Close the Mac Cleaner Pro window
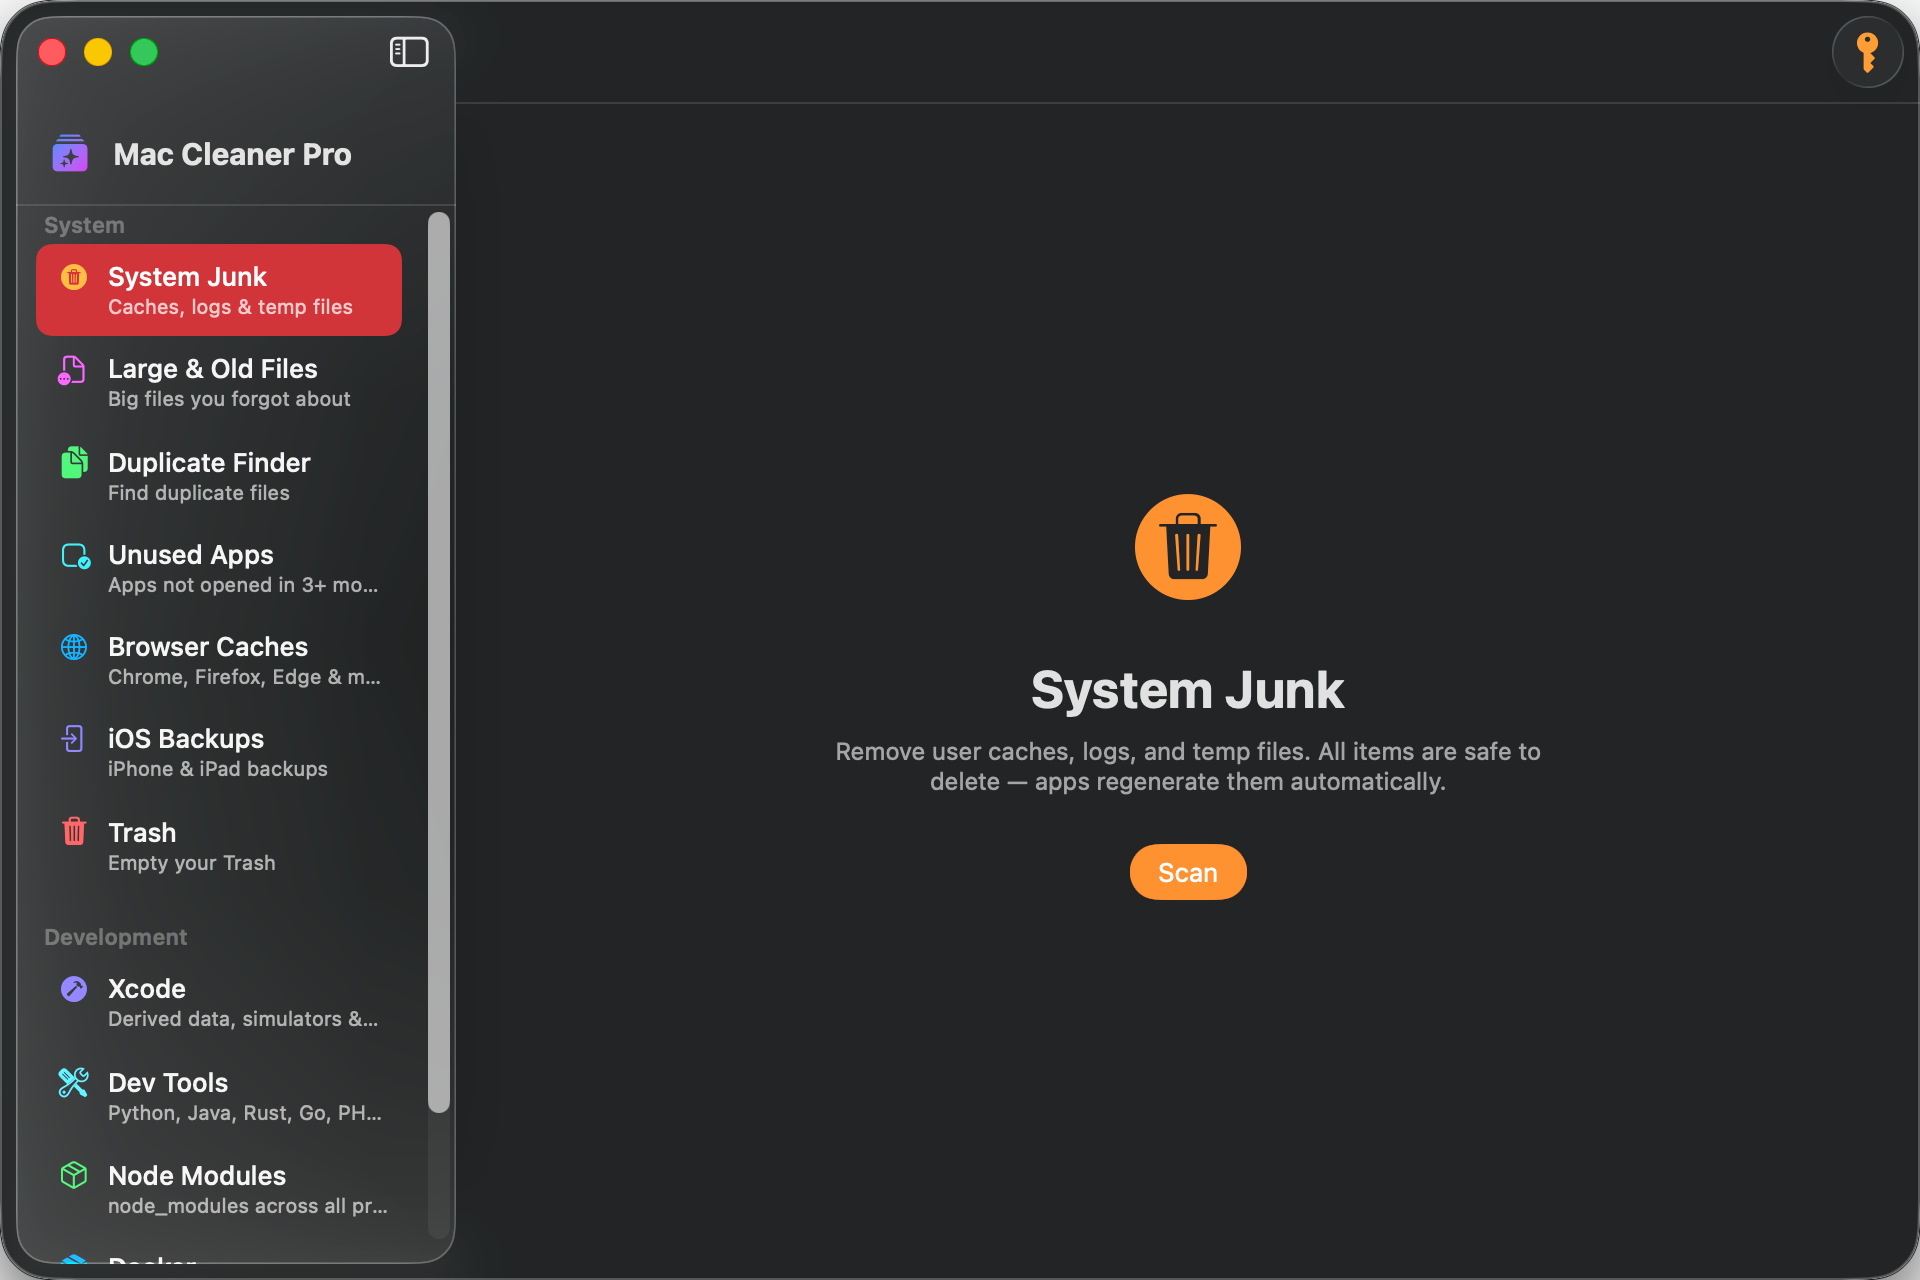The image size is (1920, 1280). (52, 52)
